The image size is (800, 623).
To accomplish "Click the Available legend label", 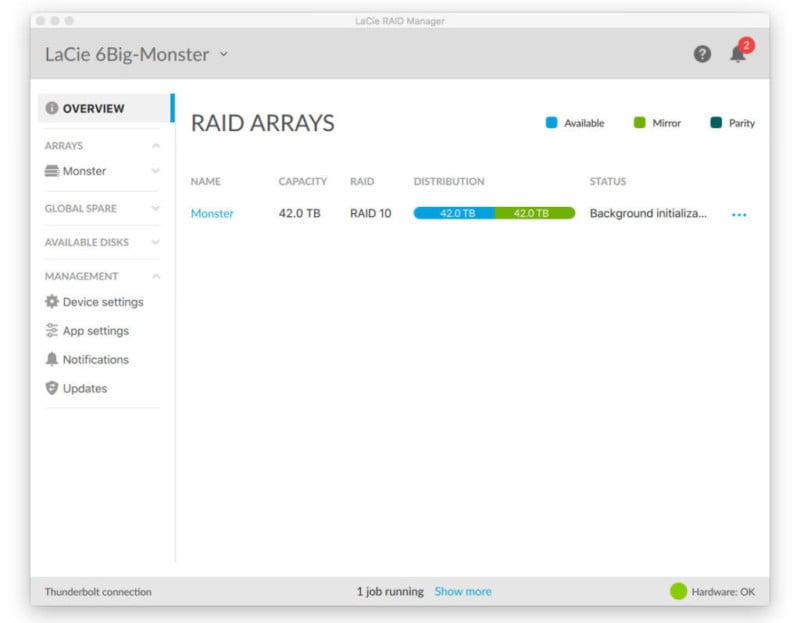I will (x=584, y=123).
